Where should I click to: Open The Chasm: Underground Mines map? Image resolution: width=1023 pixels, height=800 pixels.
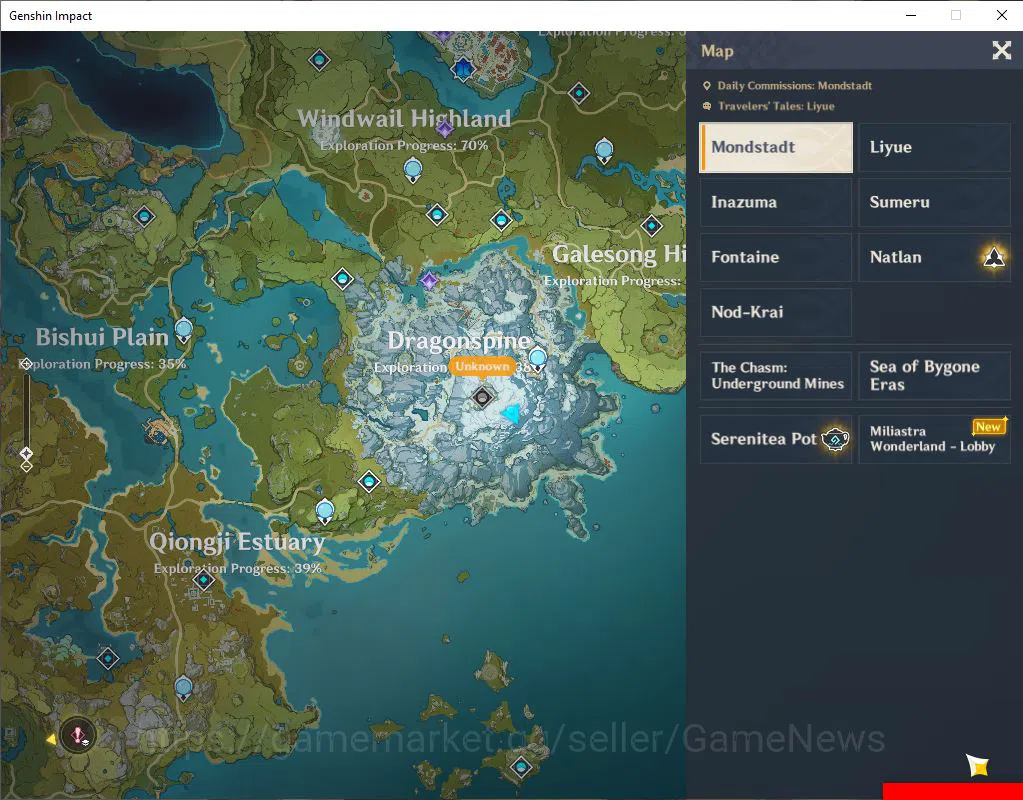[776, 376]
